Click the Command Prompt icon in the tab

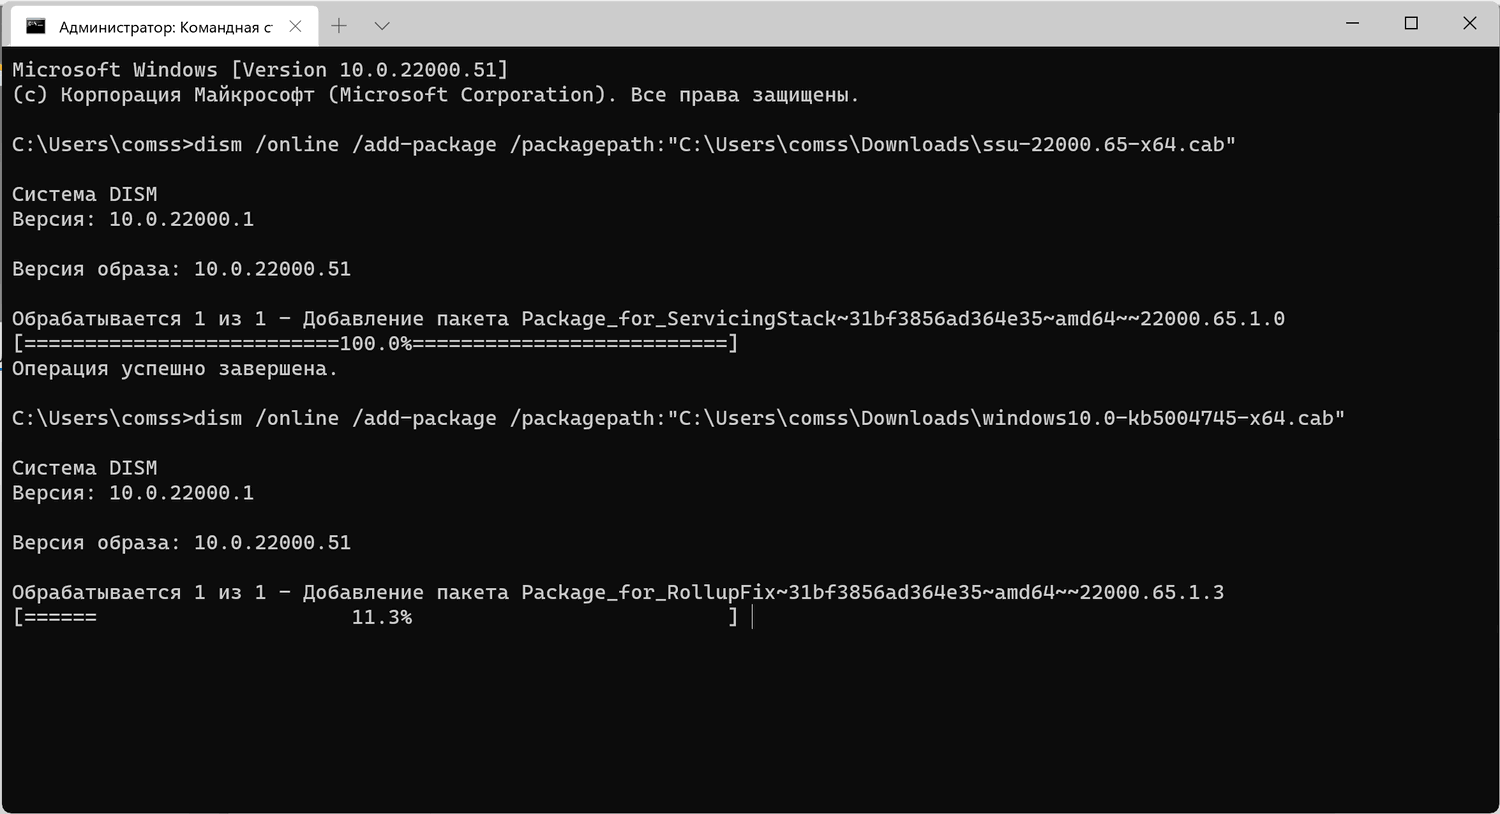[x=36, y=26]
